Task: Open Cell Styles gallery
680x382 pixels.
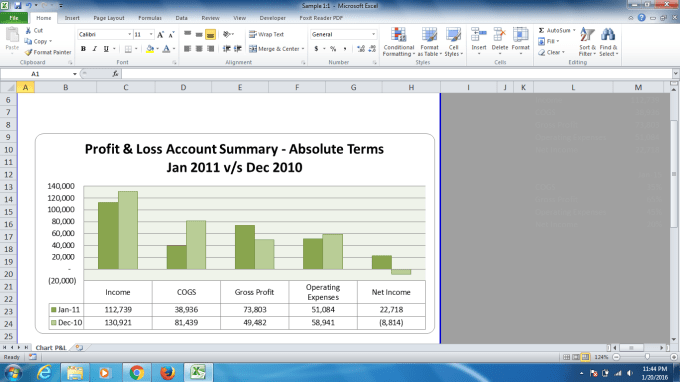Action: click(x=453, y=42)
